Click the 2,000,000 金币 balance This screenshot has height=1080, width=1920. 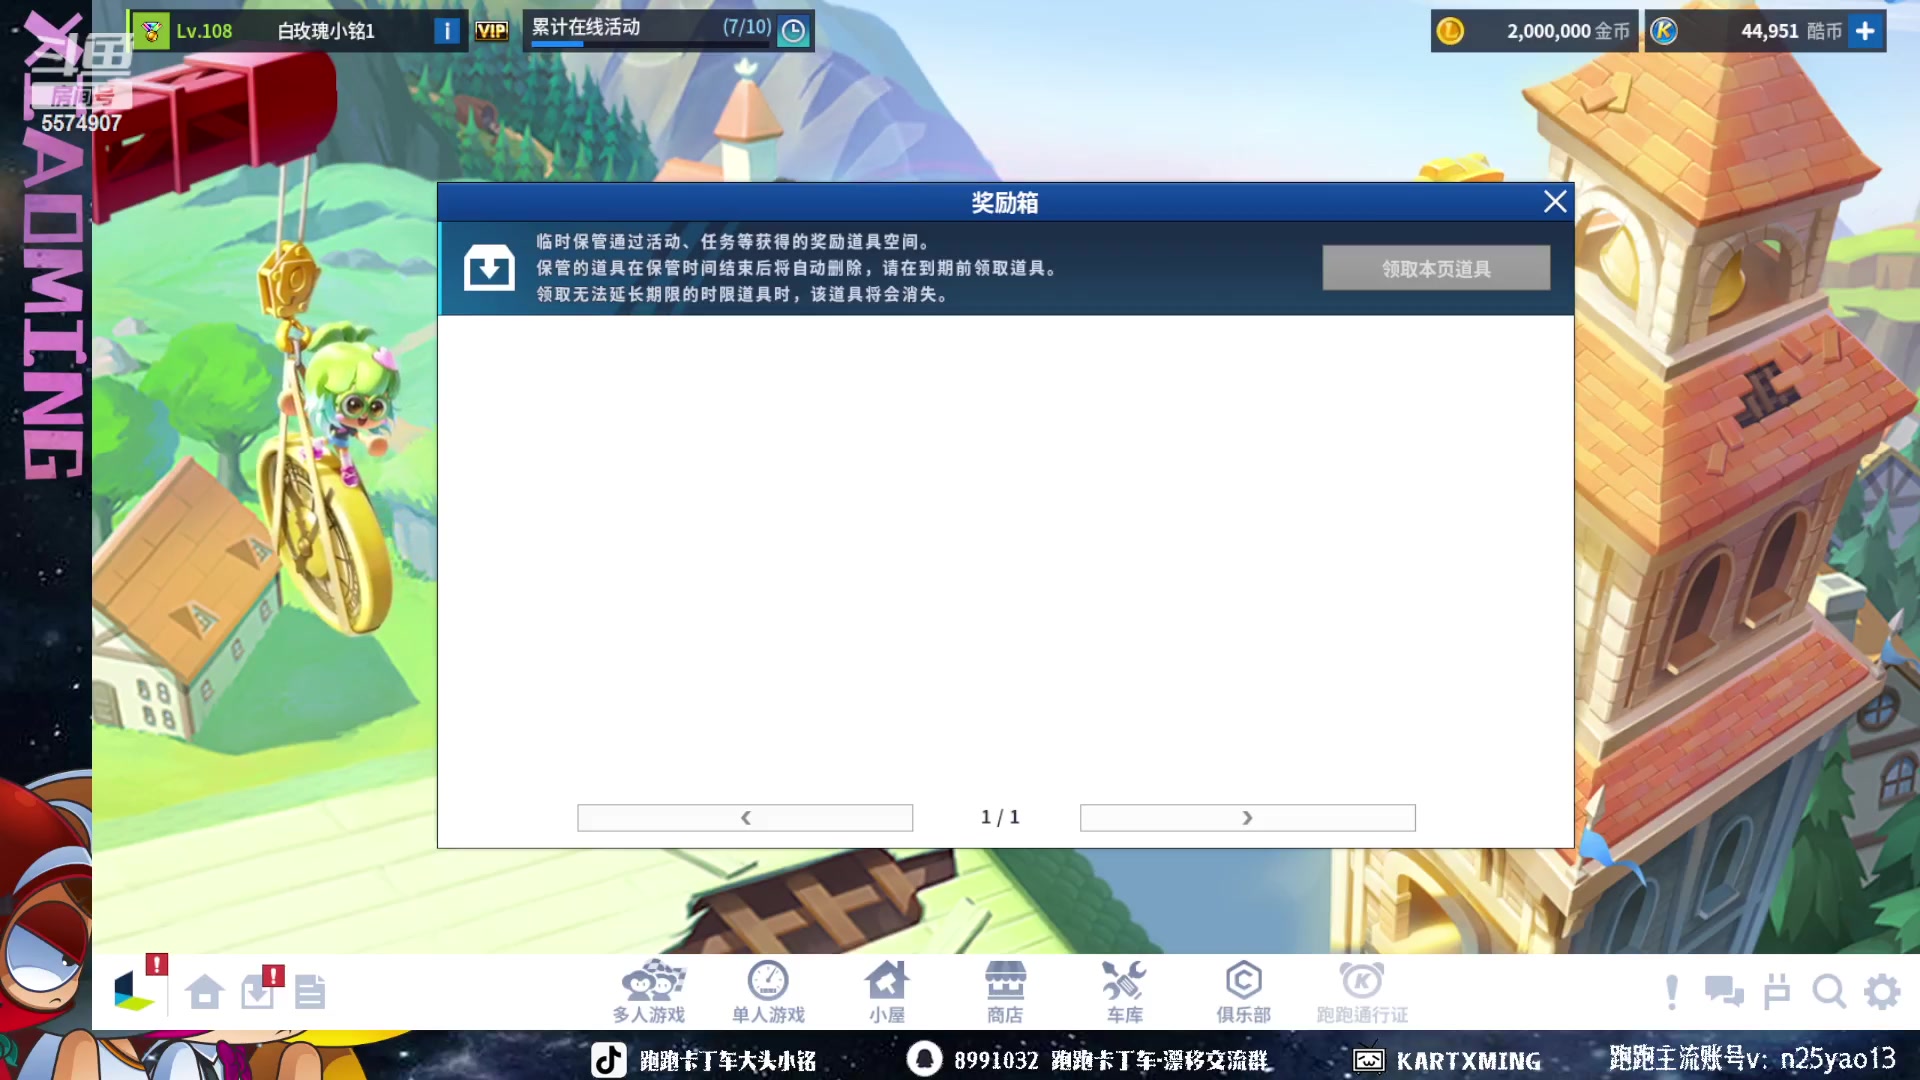click(1568, 31)
